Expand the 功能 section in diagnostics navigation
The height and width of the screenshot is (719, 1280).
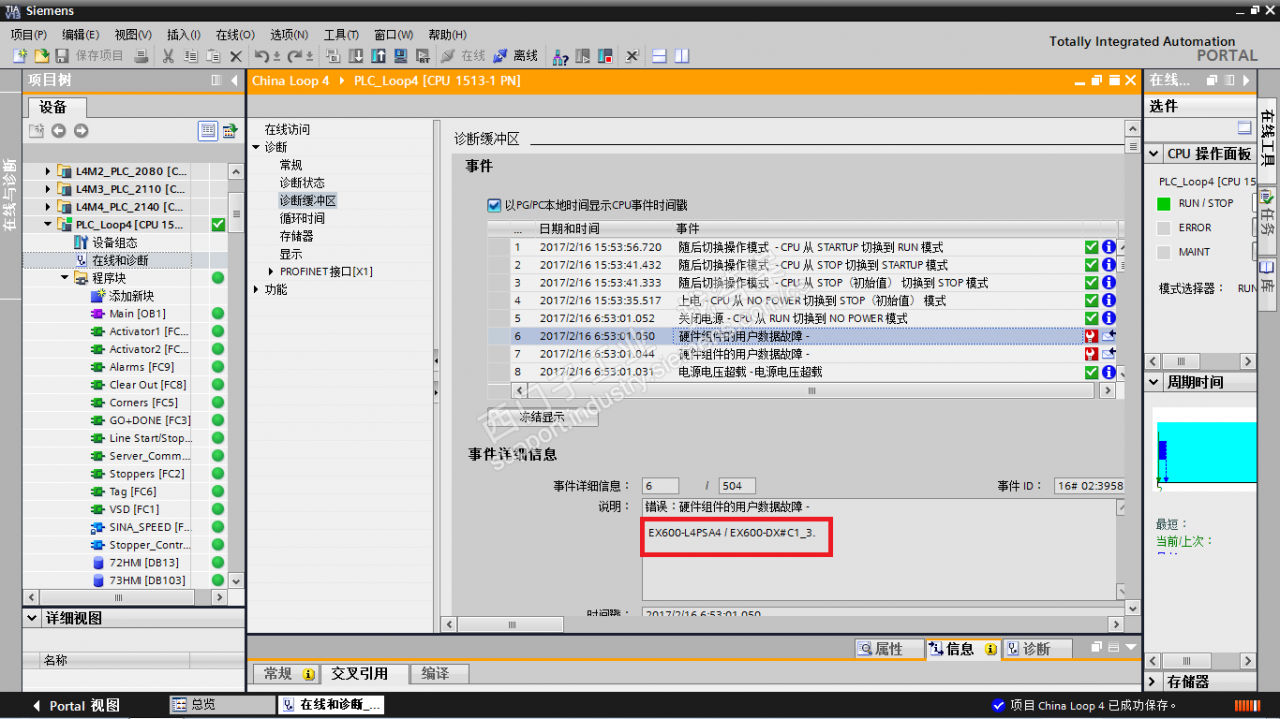[256, 290]
